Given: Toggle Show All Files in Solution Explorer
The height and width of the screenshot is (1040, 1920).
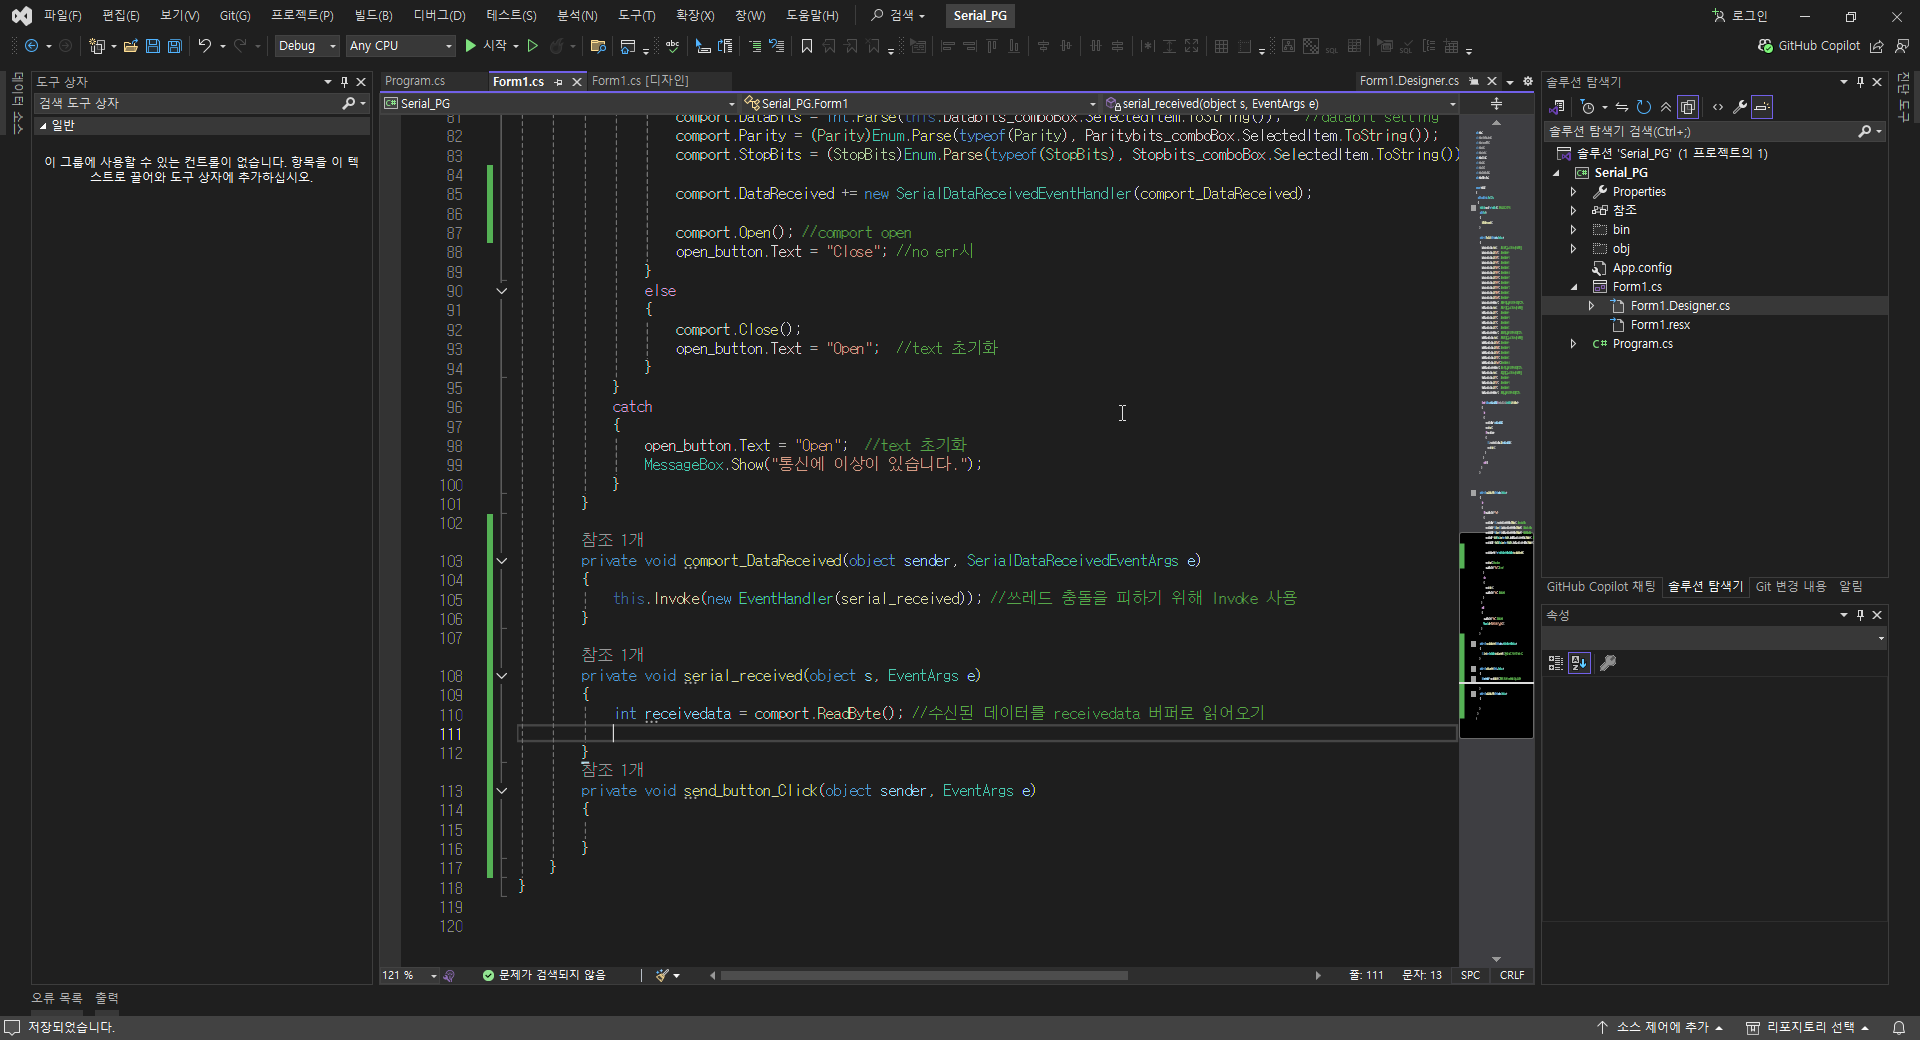Looking at the screenshot, I should [1688, 107].
